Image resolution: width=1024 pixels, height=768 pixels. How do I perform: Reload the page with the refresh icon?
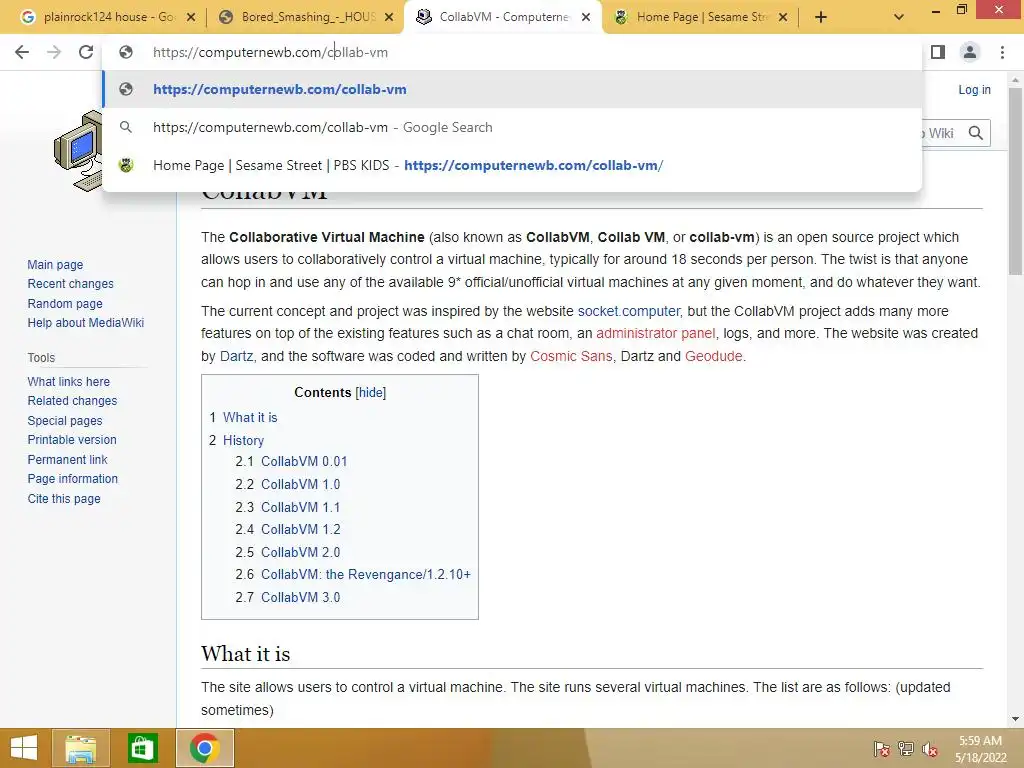(86, 52)
